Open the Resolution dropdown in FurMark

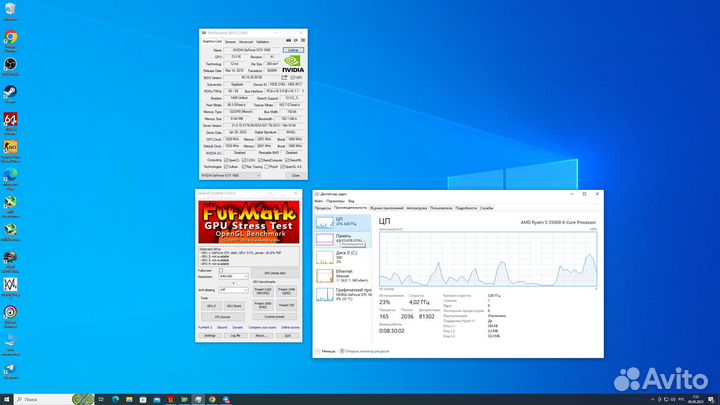coord(233,276)
